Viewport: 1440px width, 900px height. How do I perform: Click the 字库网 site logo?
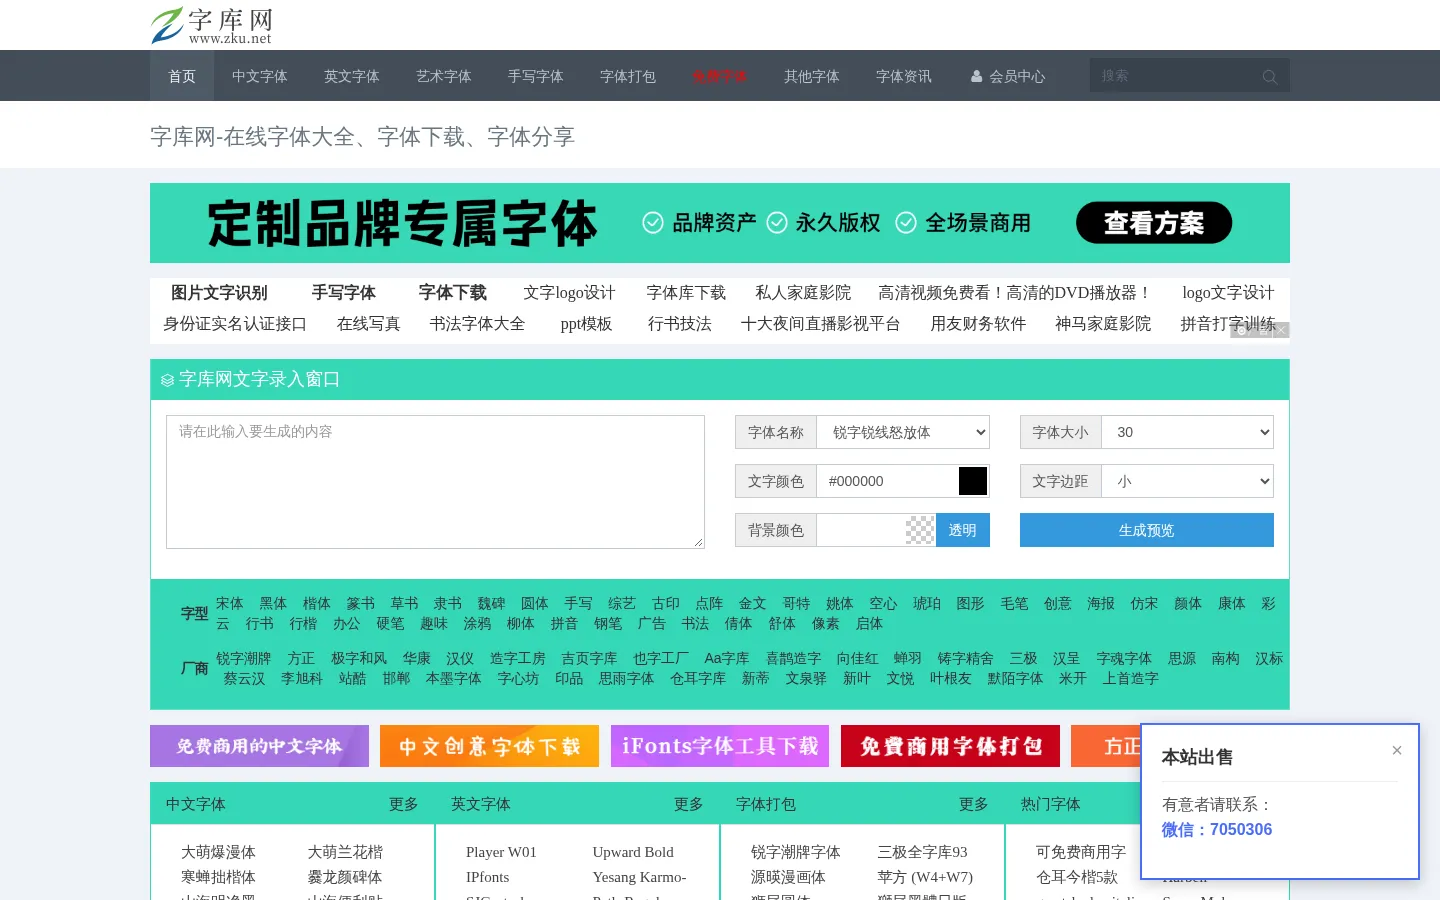tap(212, 26)
